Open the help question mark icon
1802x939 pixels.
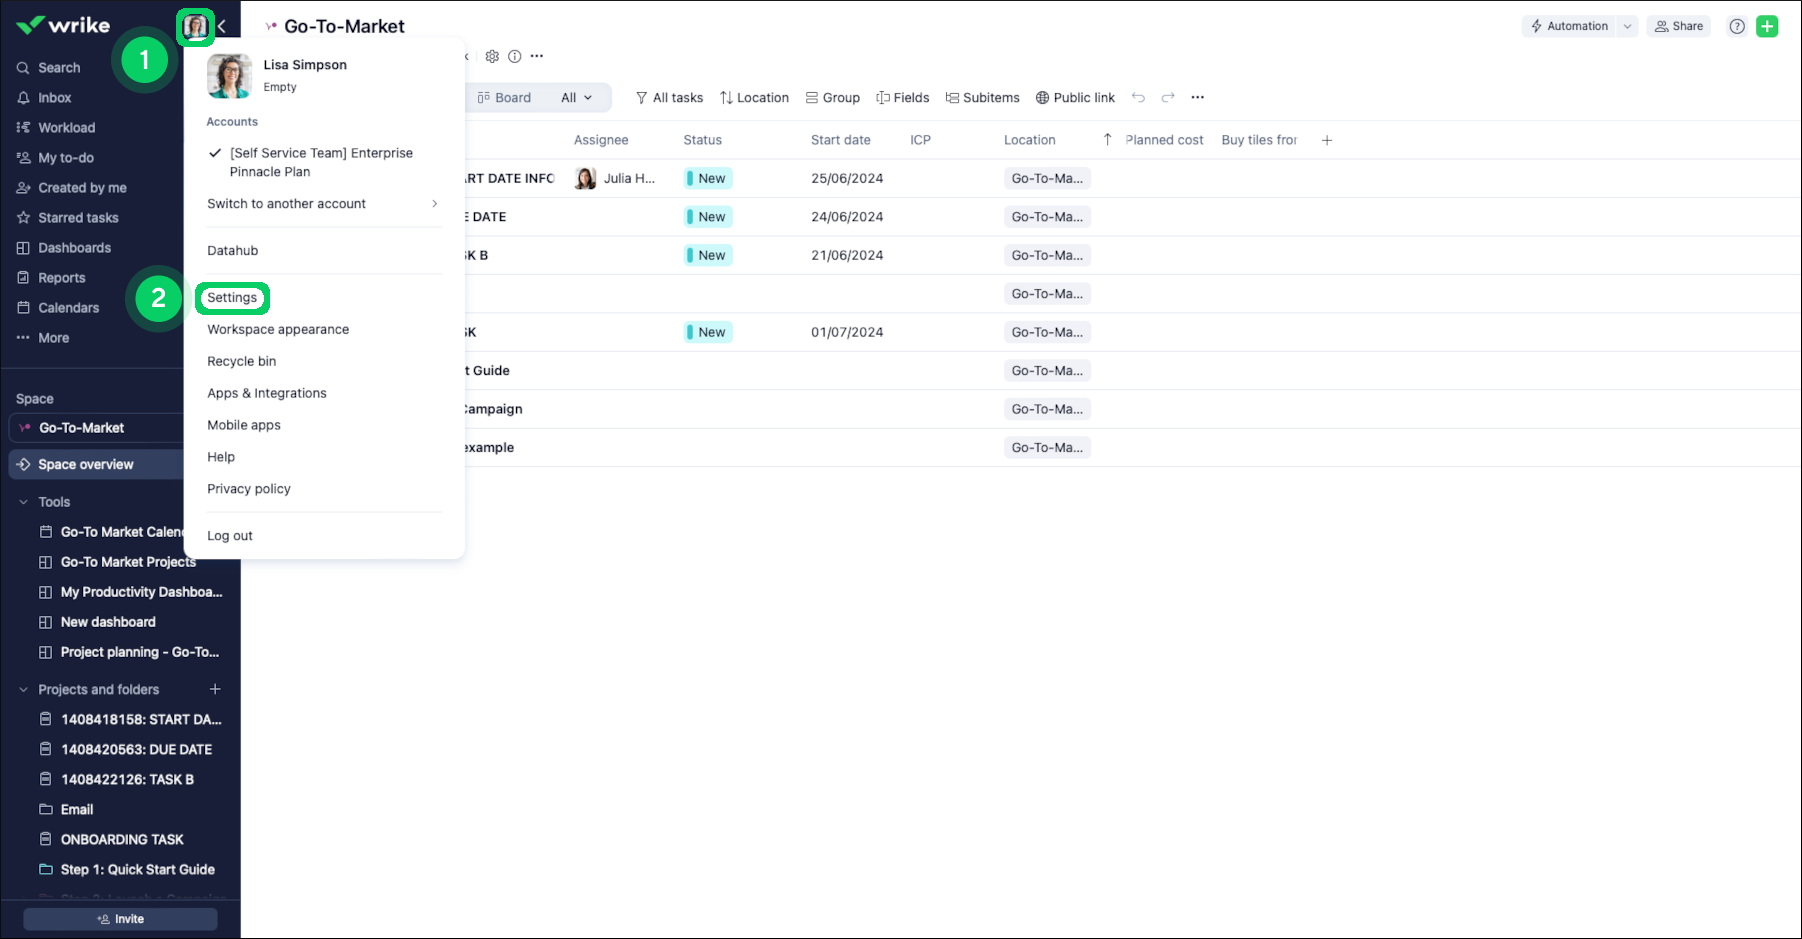click(1737, 26)
